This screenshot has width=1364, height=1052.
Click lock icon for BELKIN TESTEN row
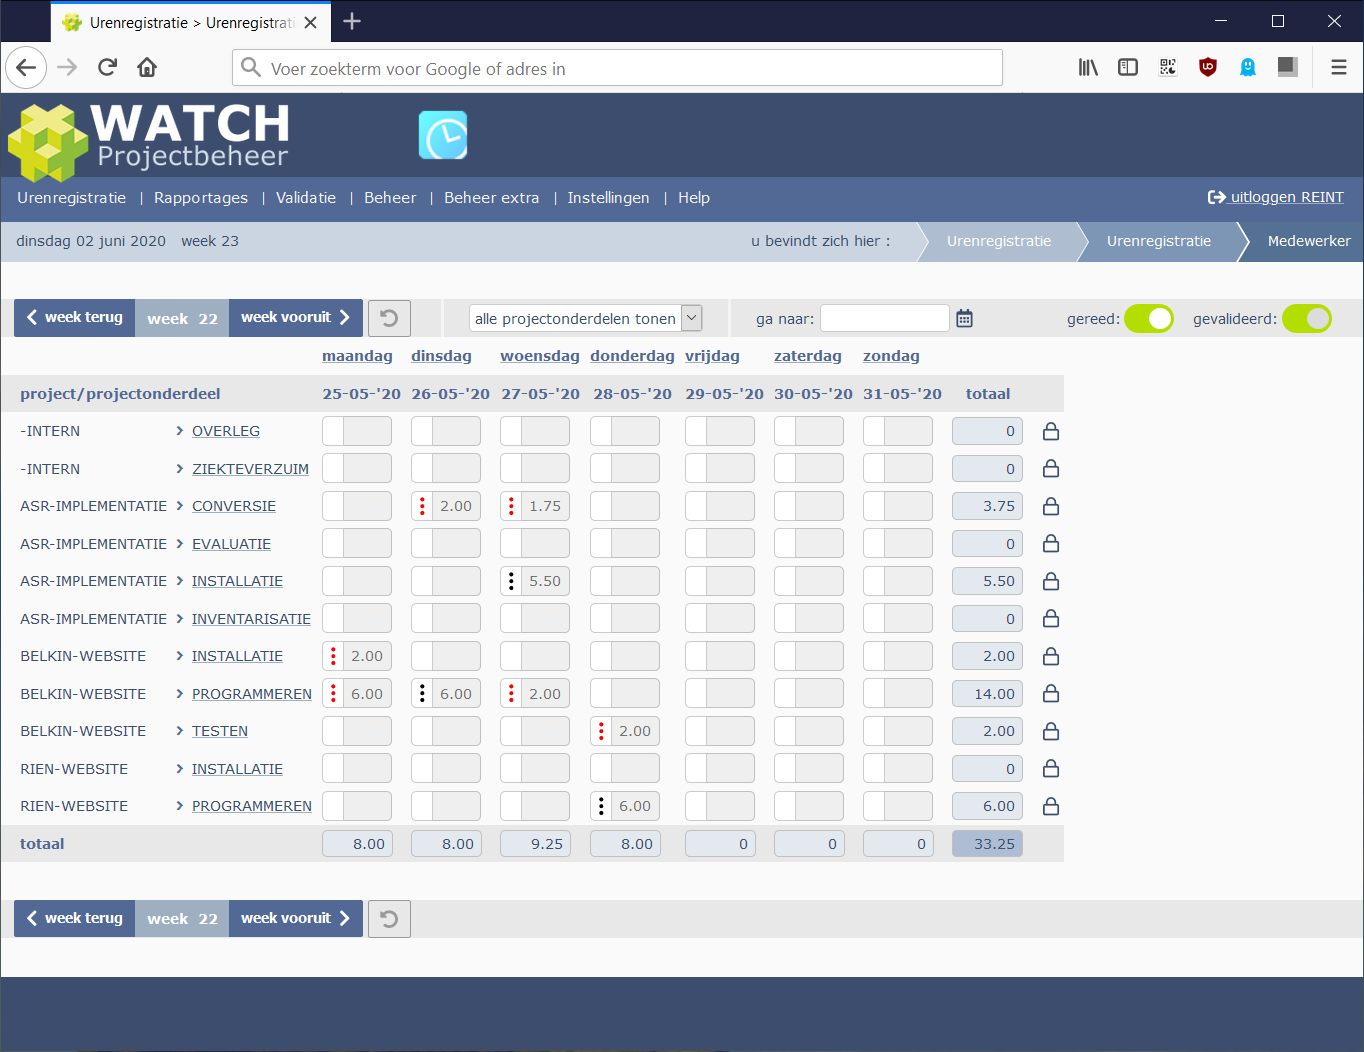point(1051,731)
